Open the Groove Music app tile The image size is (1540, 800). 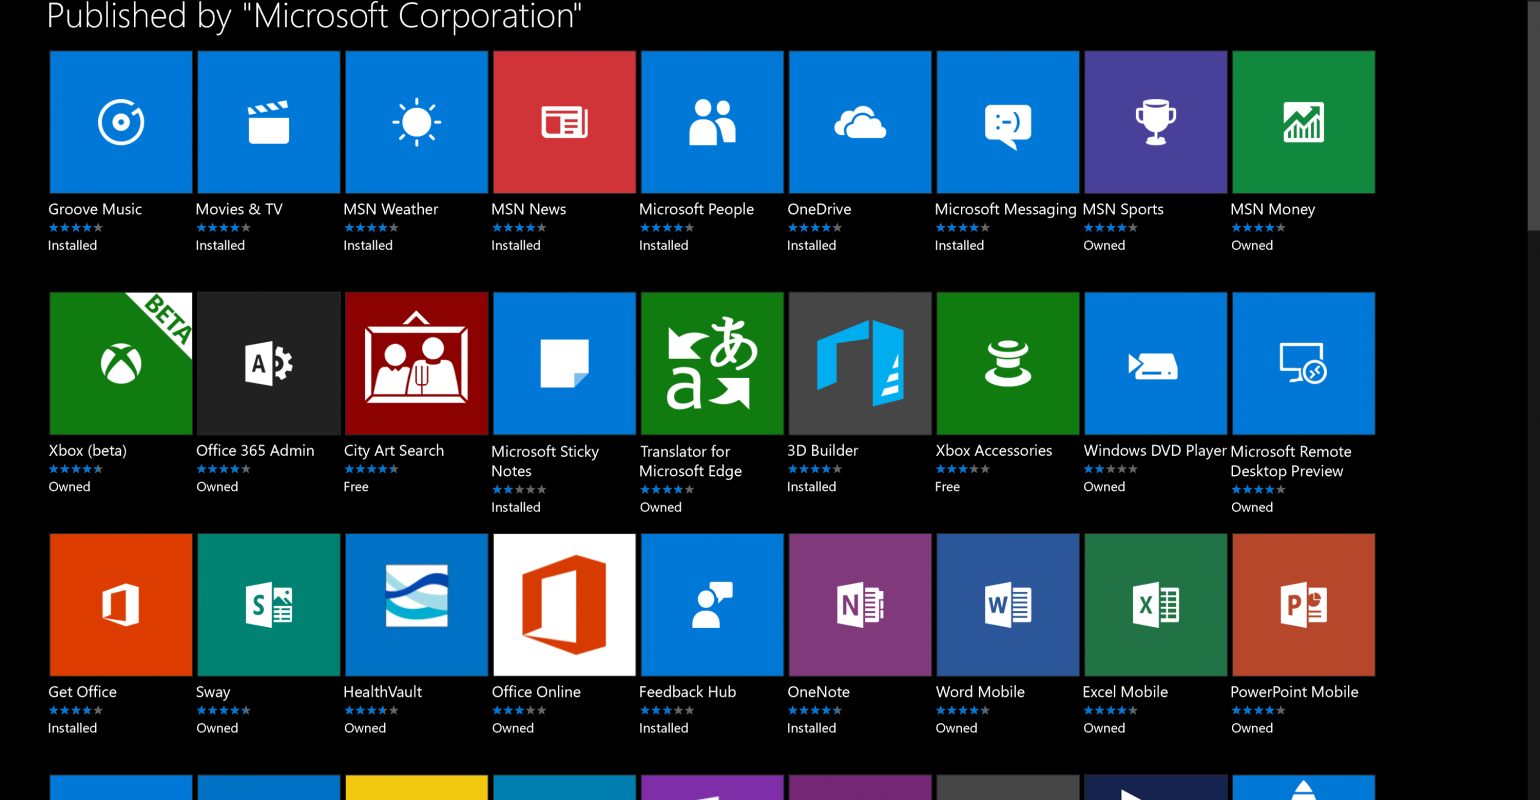tap(120, 122)
